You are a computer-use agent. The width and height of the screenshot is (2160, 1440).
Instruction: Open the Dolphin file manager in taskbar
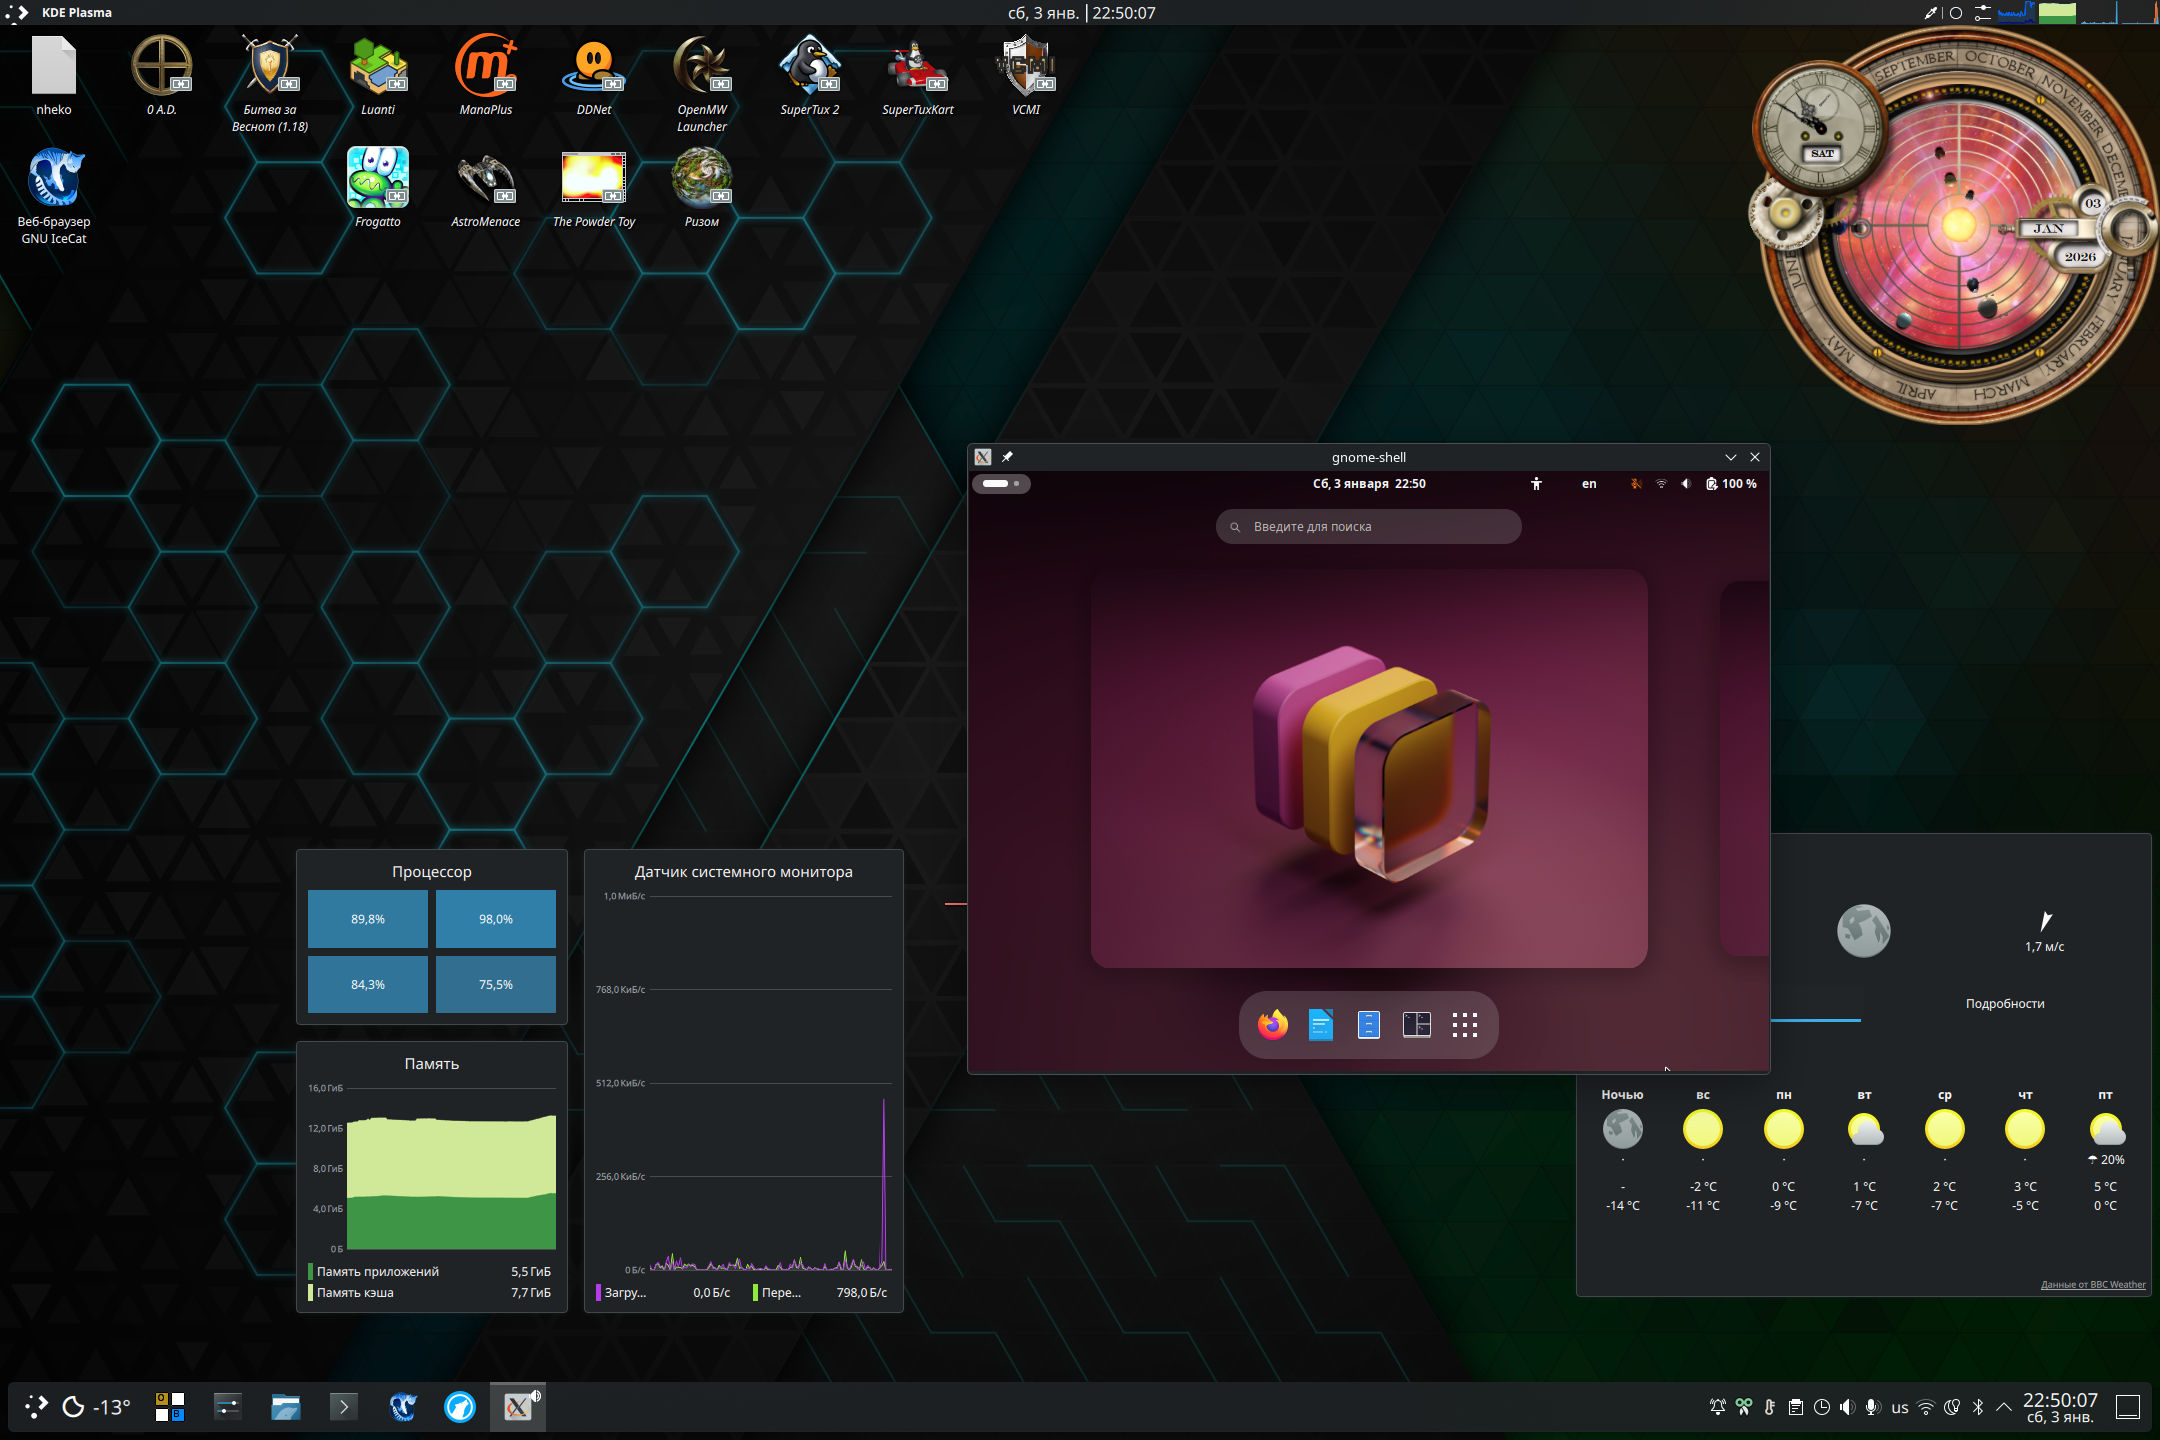point(285,1407)
